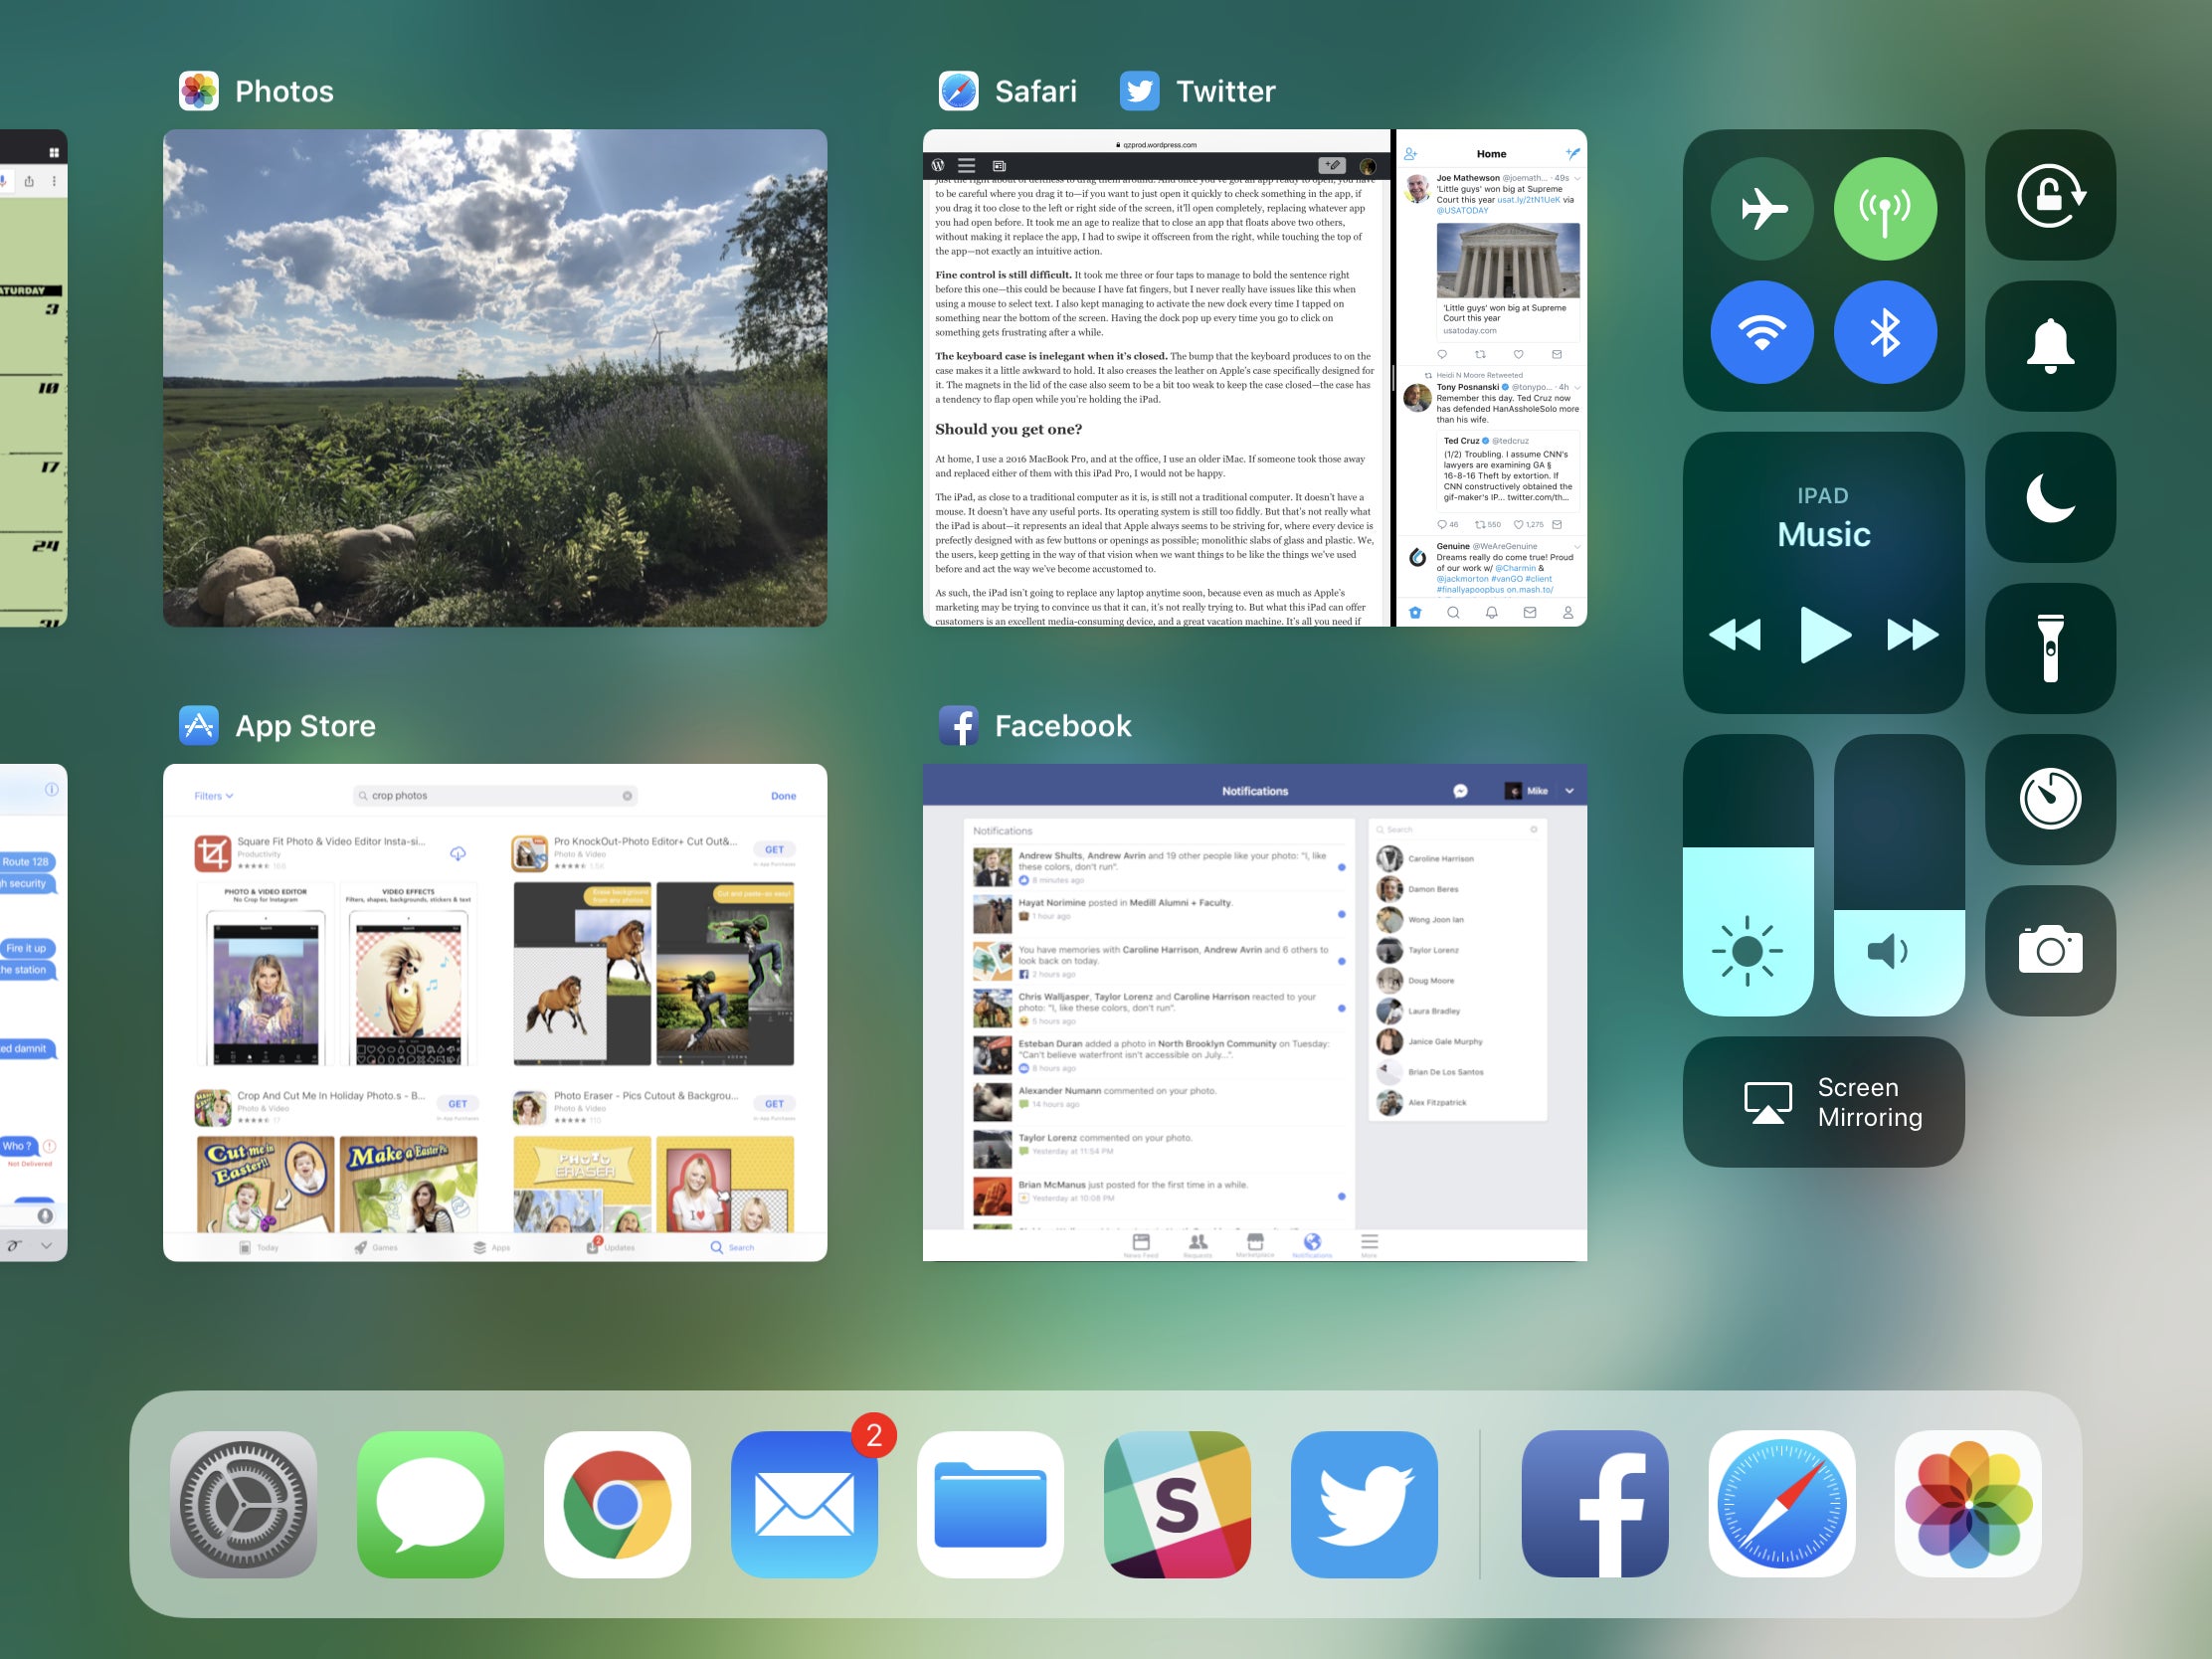Viewport: 2212px width, 1659px height.
Task: Tap add contact icon in Twitter
Action: pos(1410,154)
